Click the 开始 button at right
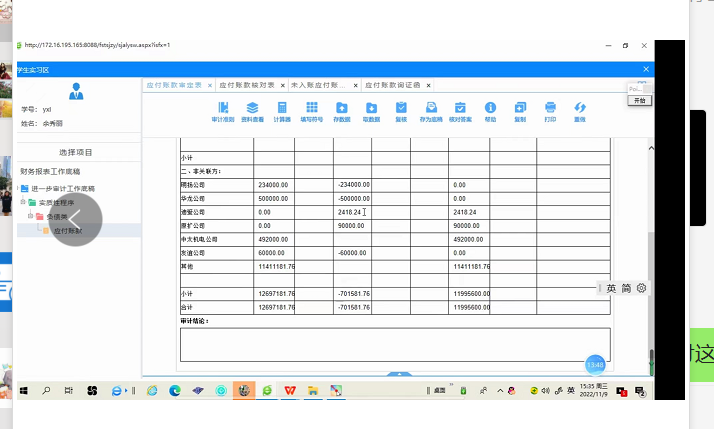714x429 pixels. point(640,100)
